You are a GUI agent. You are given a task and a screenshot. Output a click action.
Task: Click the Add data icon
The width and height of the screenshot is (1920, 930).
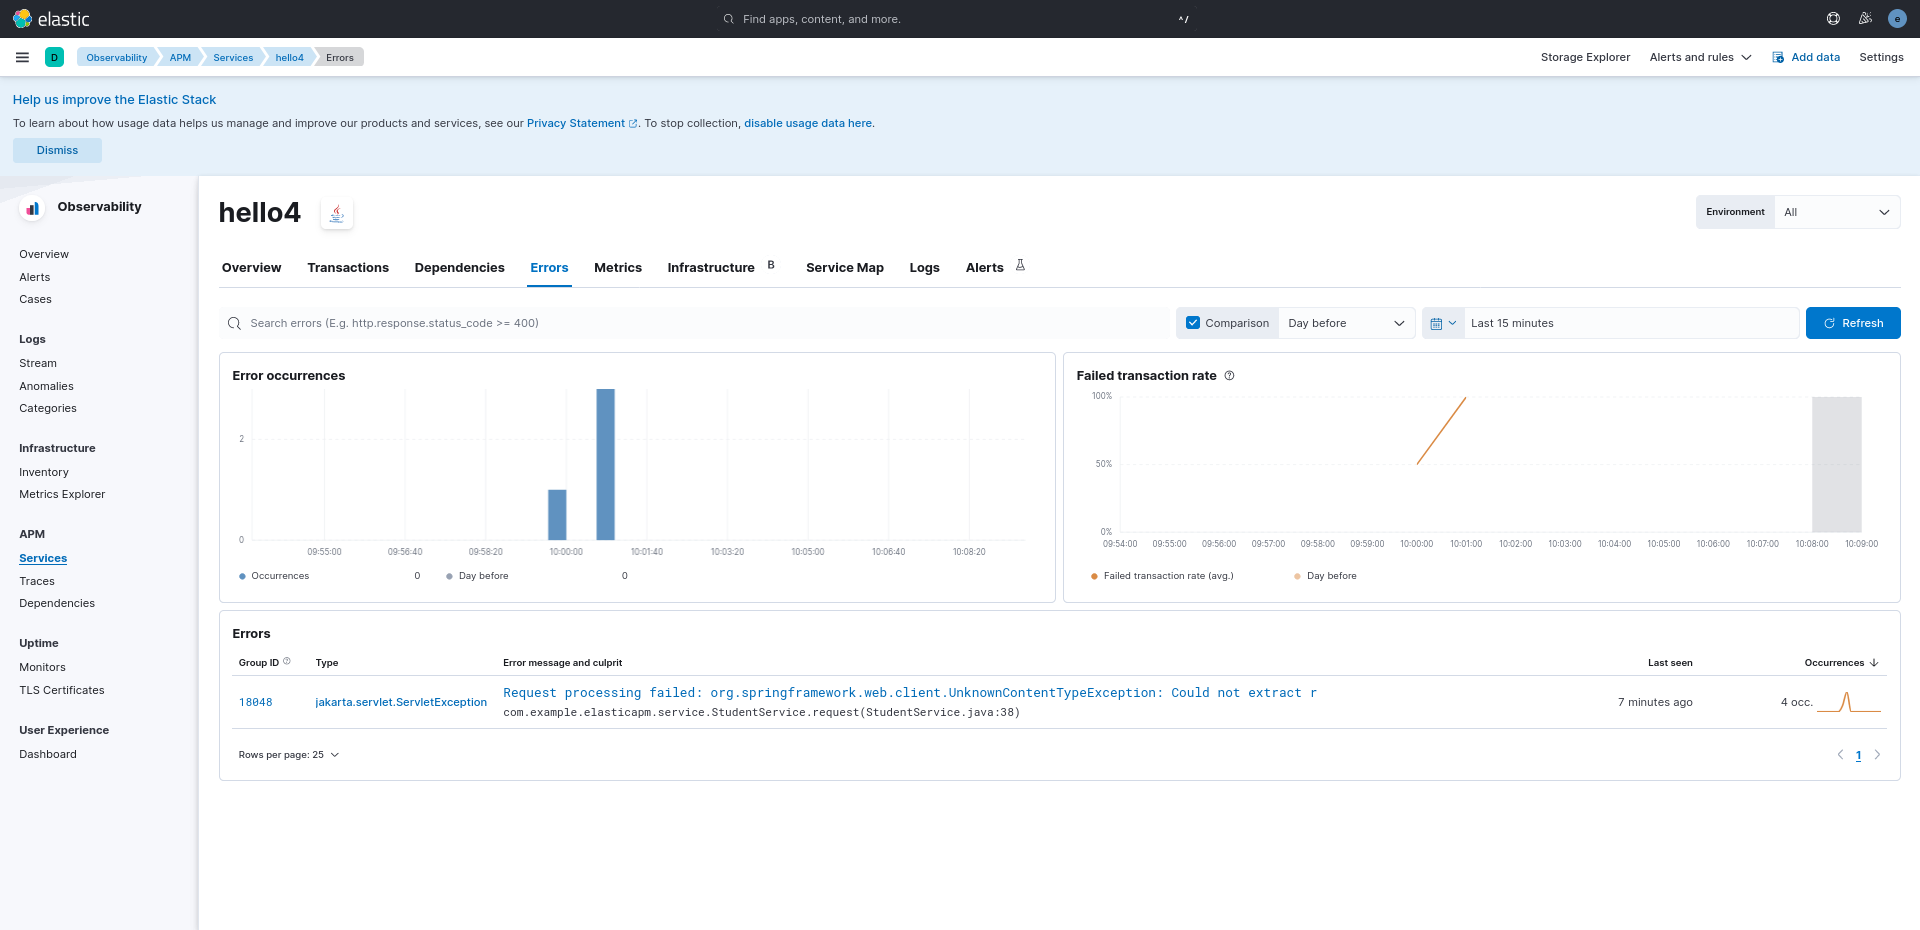[1778, 57]
